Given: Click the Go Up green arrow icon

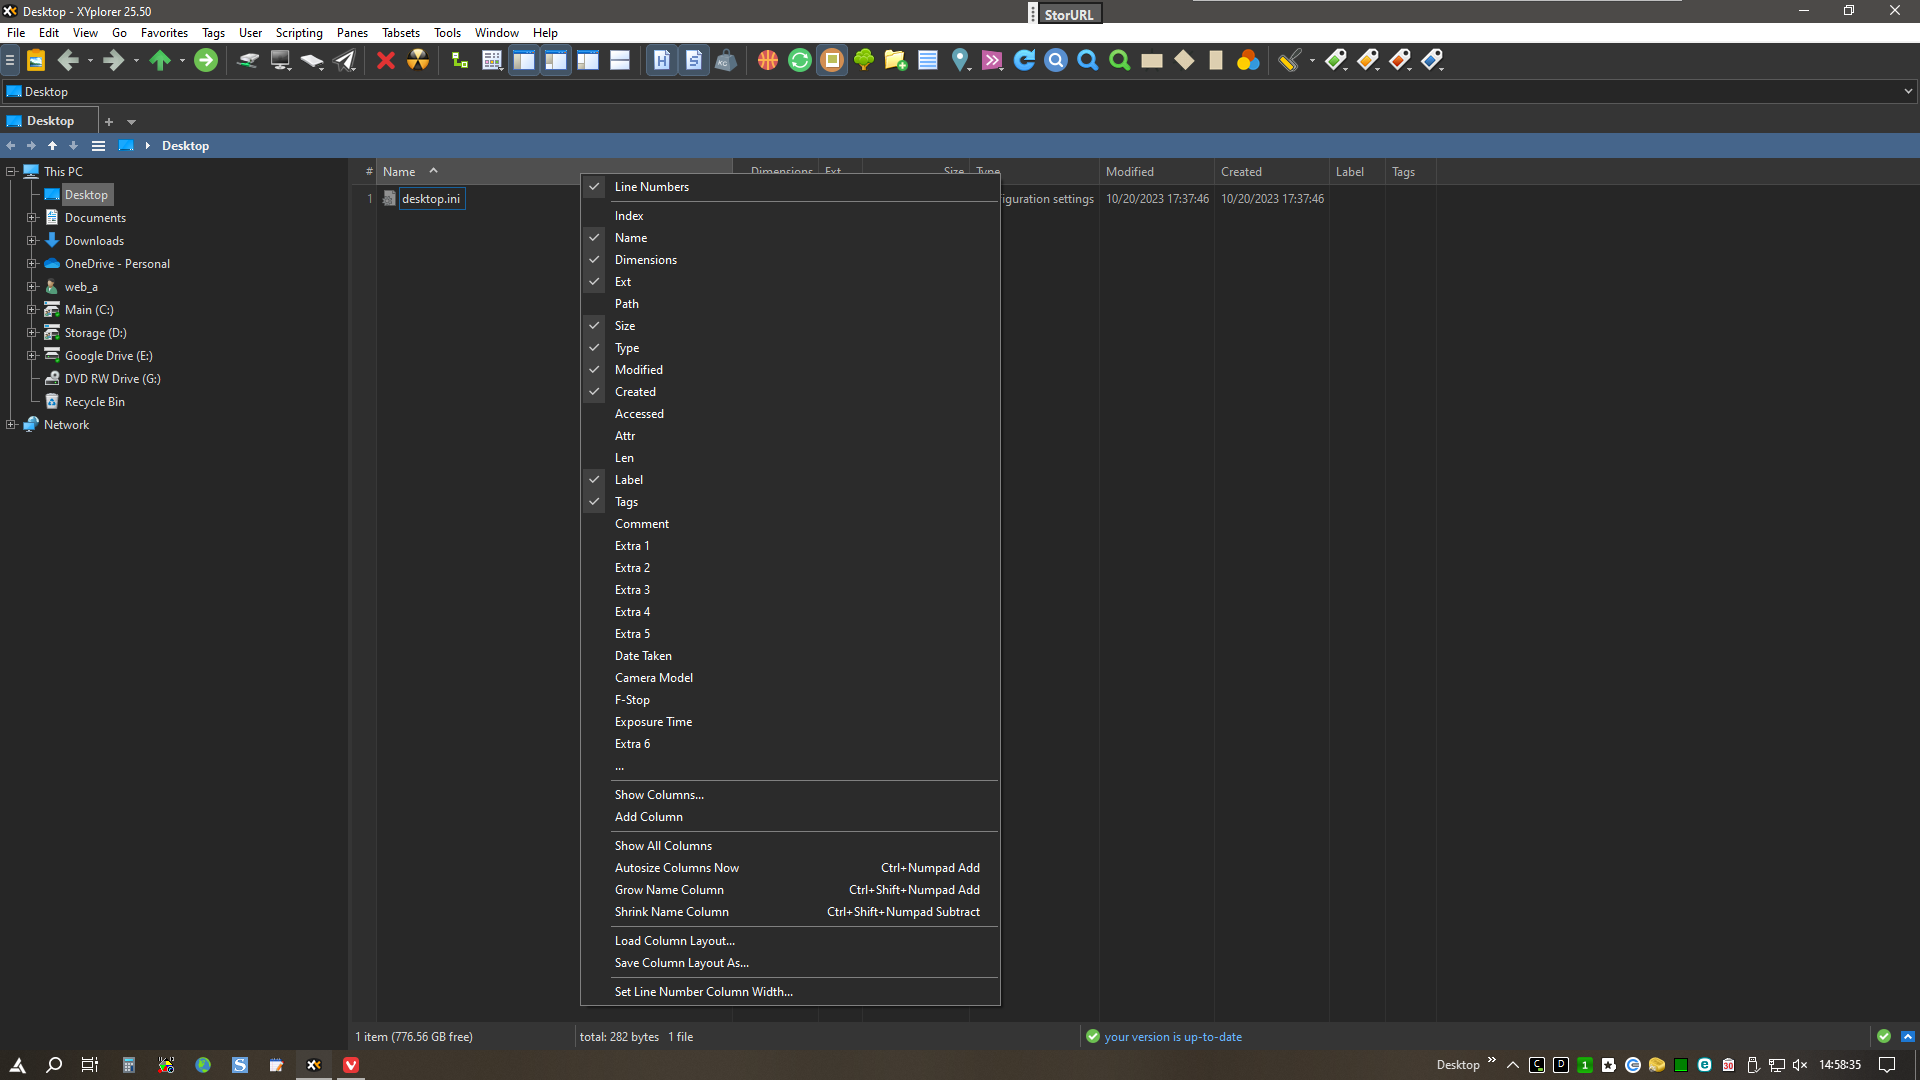Looking at the screenshot, I should 160,61.
